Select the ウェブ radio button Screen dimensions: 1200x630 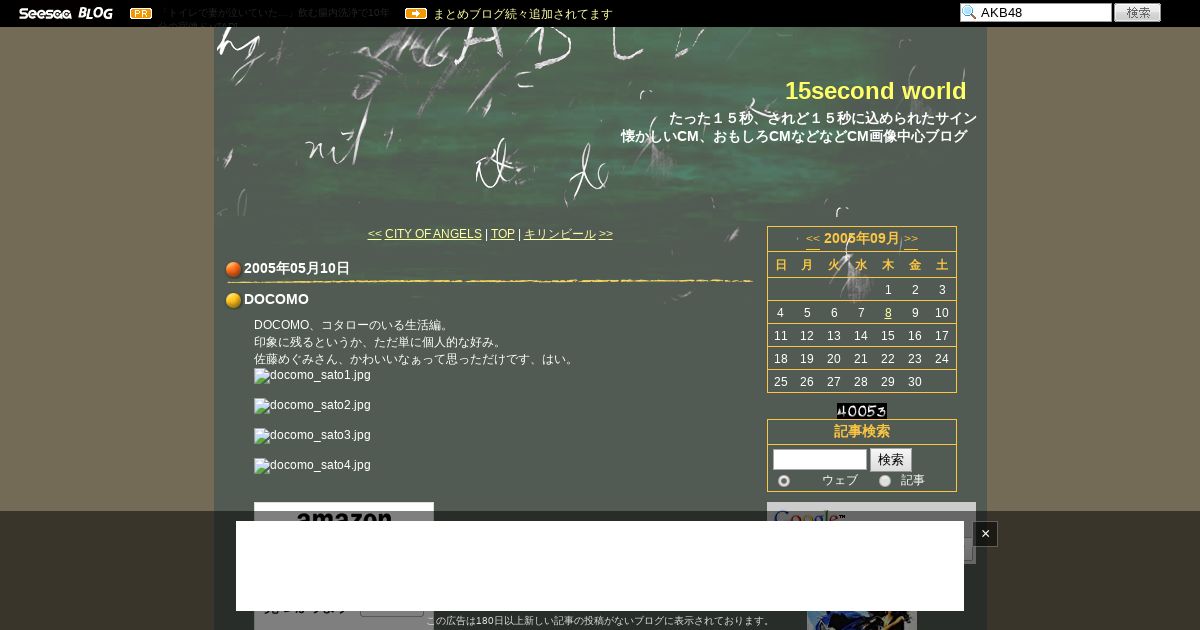coord(784,481)
